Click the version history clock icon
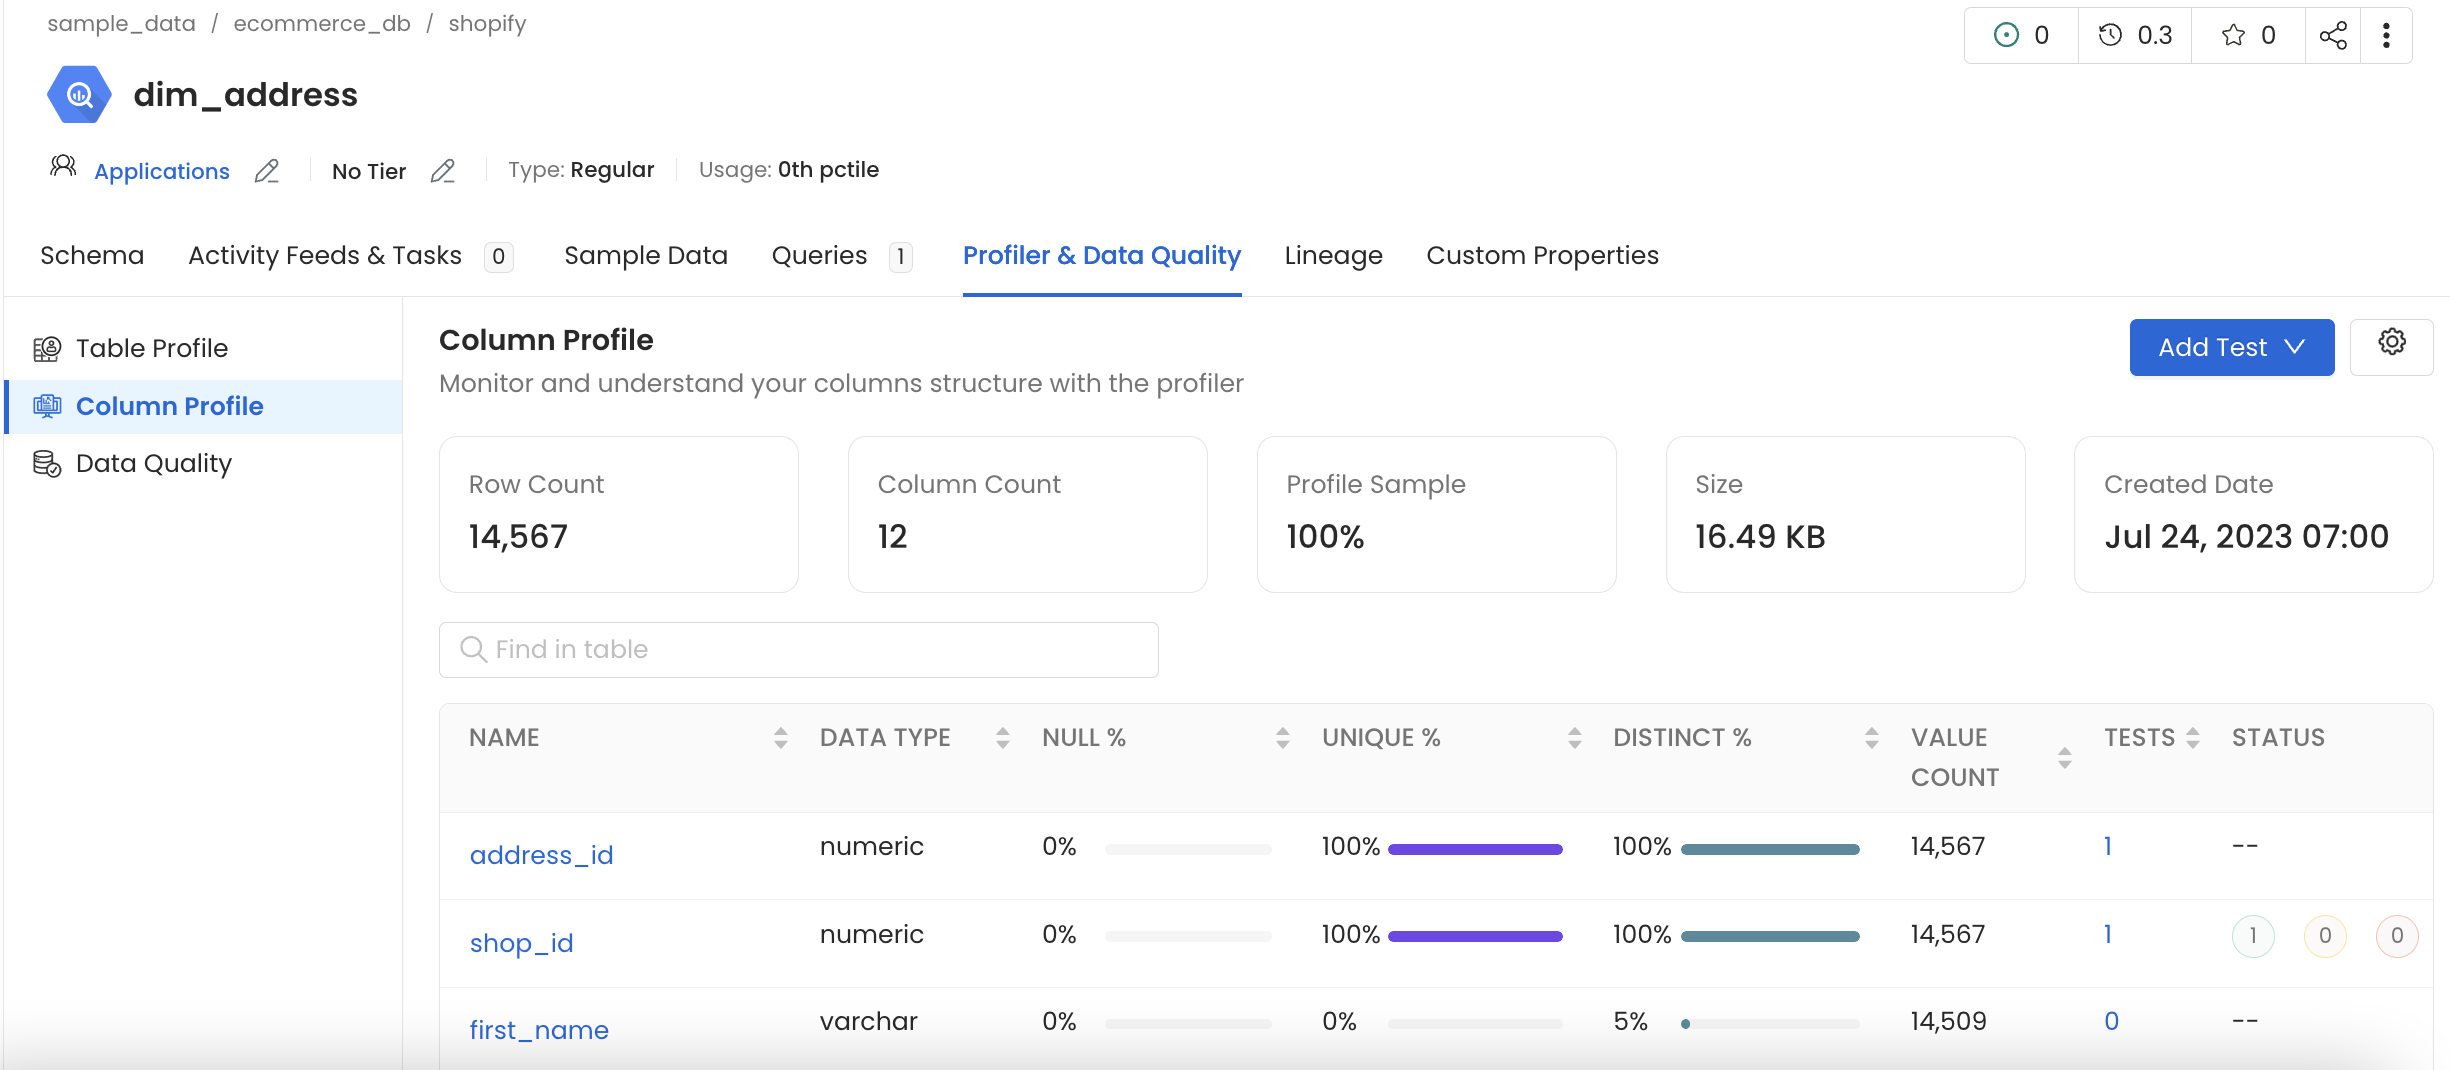The image size is (2450, 1070). [2110, 36]
